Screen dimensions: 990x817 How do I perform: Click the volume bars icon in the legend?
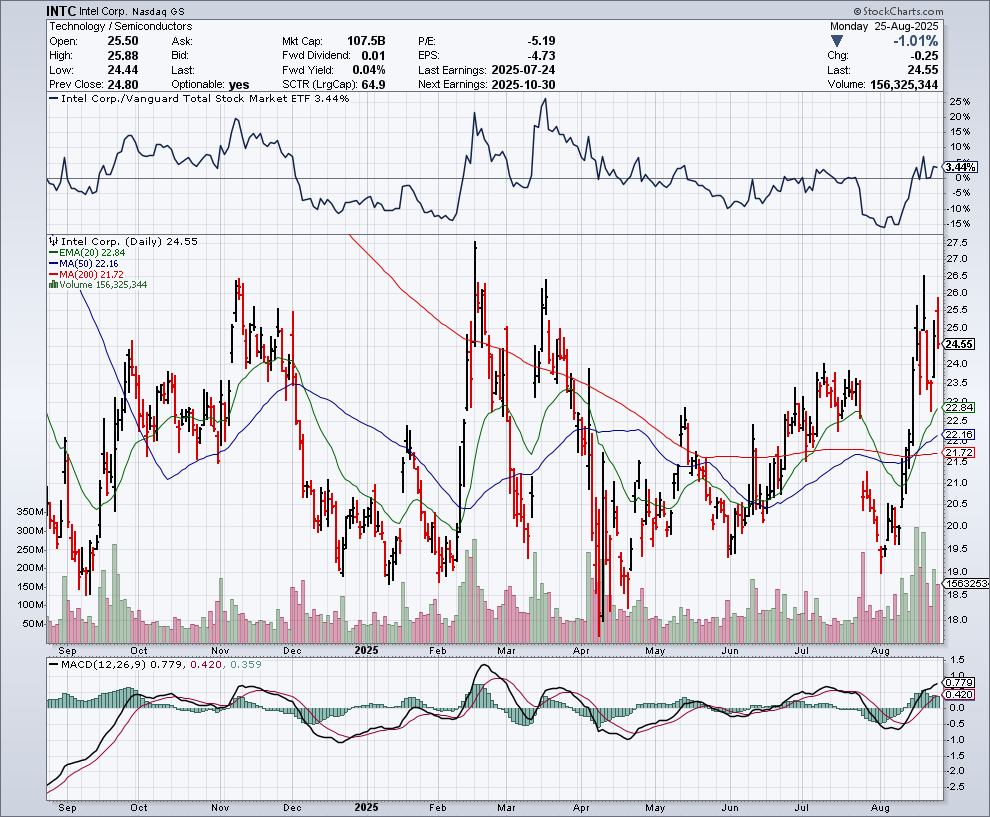54,285
